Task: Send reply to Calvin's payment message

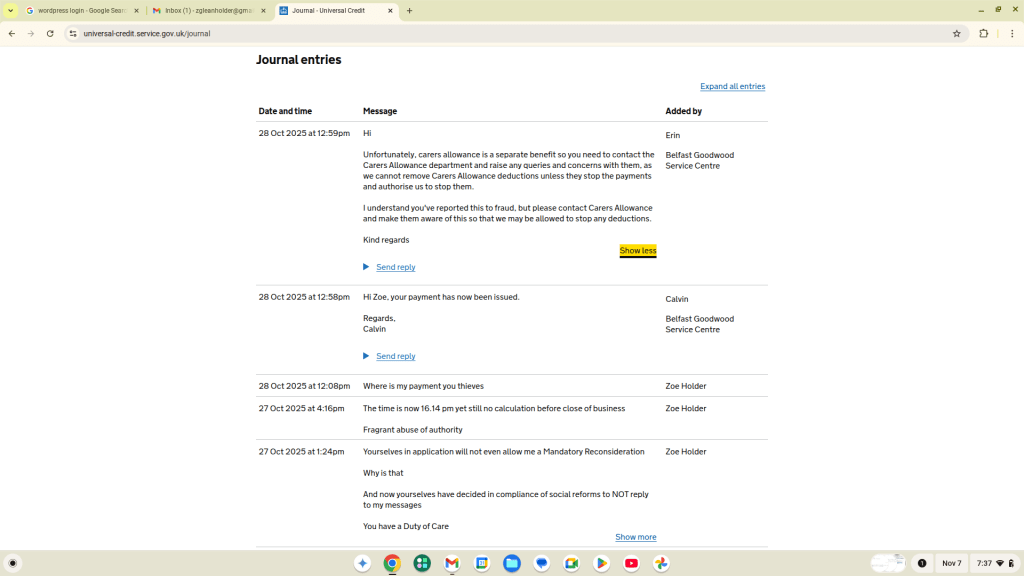Action: tap(395, 356)
